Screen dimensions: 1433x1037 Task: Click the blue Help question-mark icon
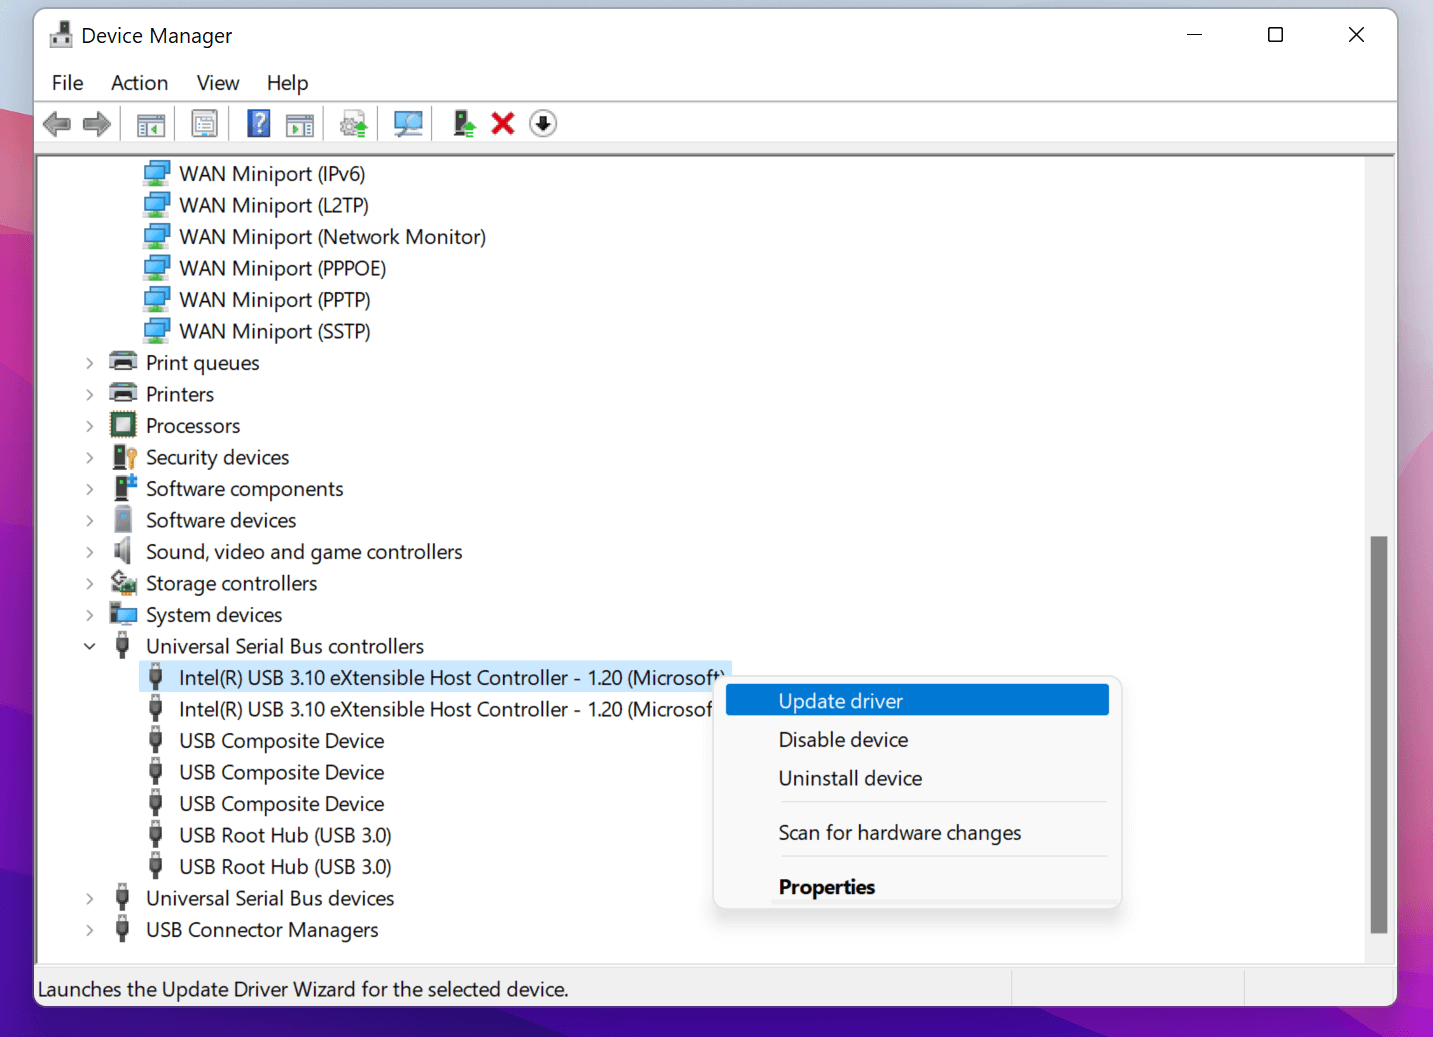[x=258, y=124]
